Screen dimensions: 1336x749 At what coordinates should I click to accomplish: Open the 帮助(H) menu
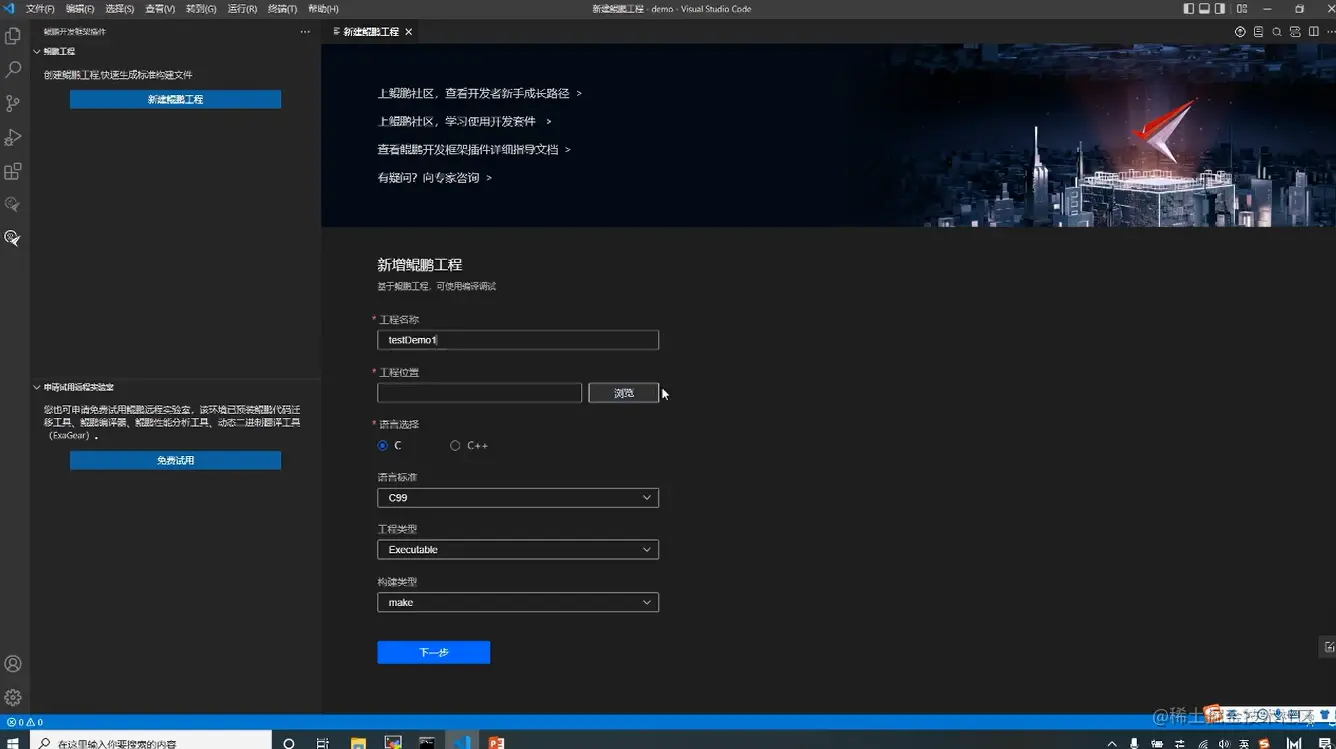pyautogui.click(x=323, y=9)
